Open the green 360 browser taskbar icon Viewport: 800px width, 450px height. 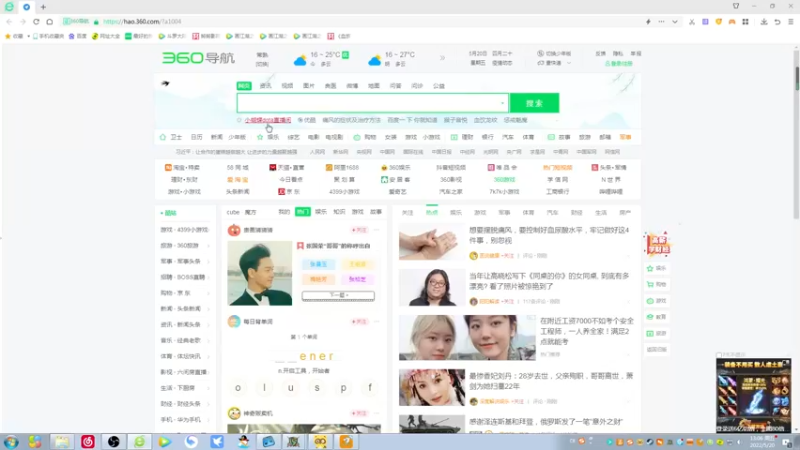pyautogui.click(x=139, y=441)
